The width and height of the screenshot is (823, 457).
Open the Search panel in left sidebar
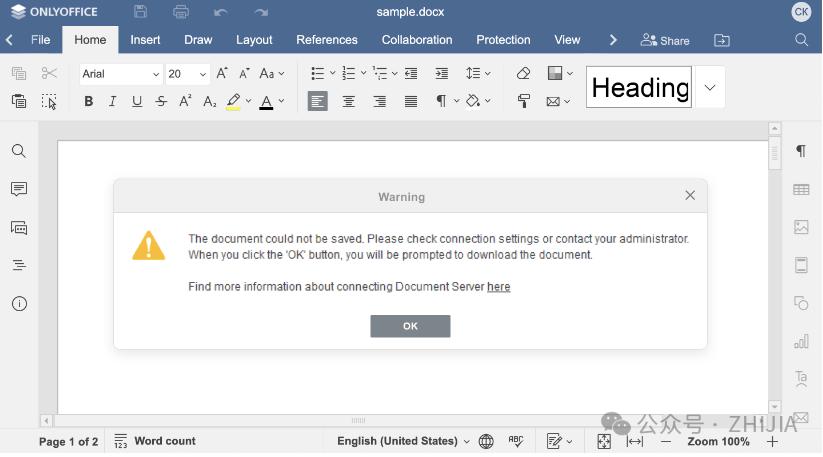(x=19, y=151)
